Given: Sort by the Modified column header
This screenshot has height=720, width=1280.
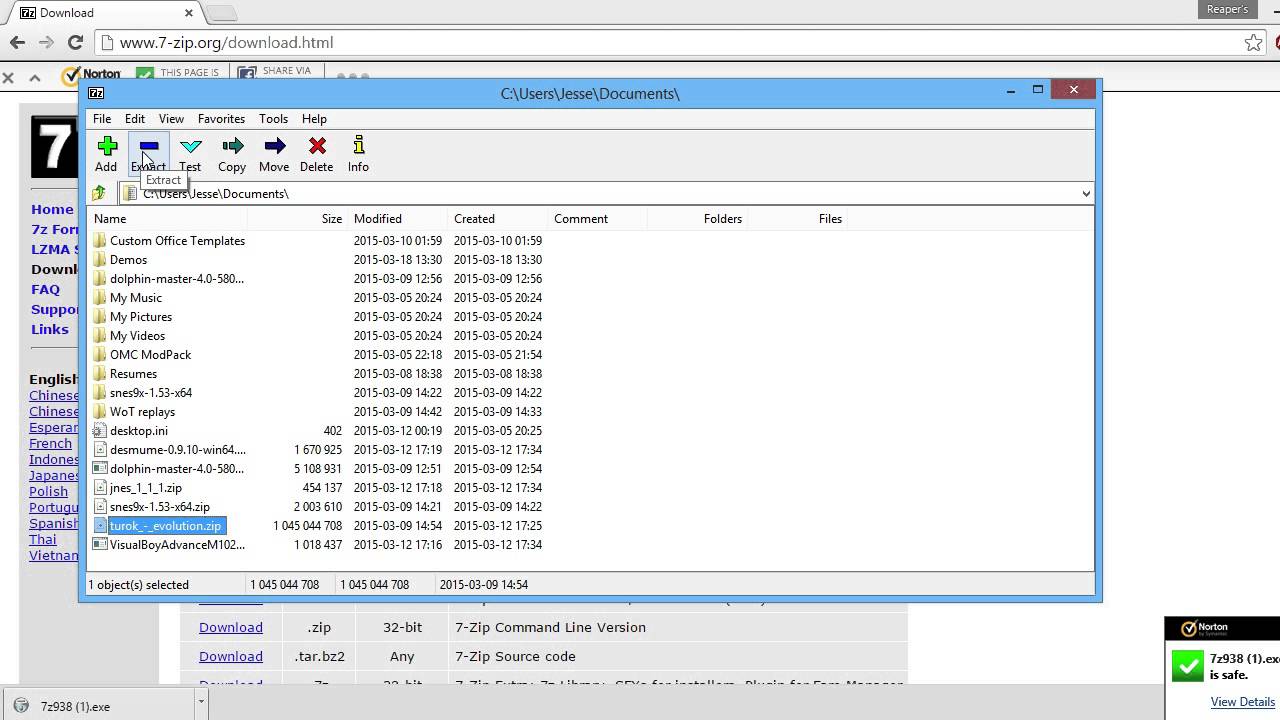Looking at the screenshot, I should tap(397, 219).
